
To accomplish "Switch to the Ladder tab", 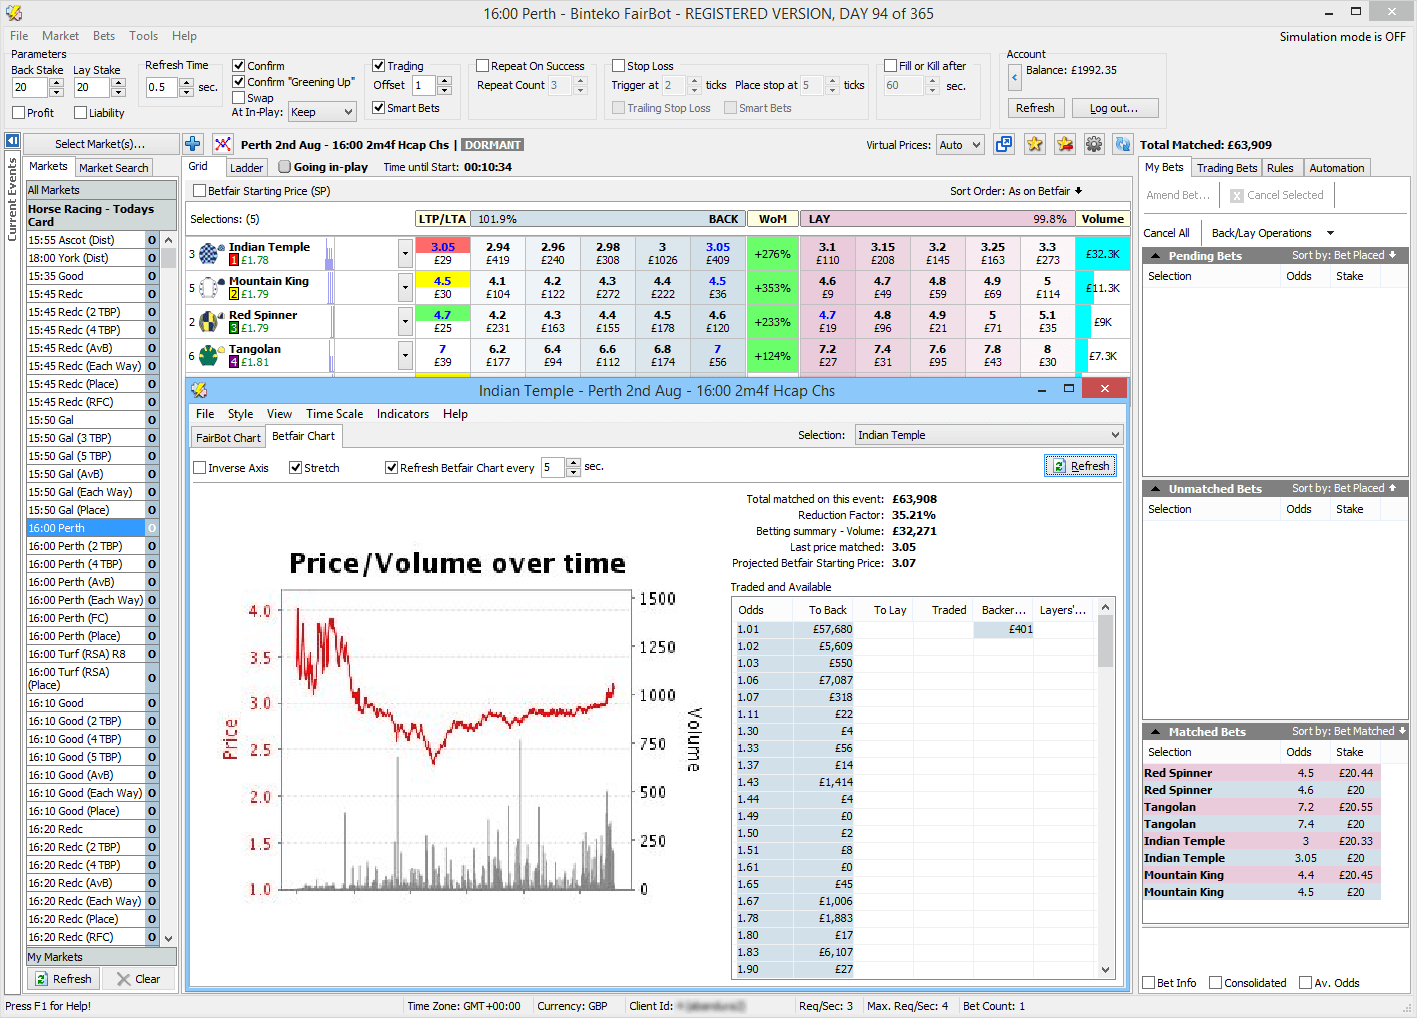I will [x=246, y=167].
